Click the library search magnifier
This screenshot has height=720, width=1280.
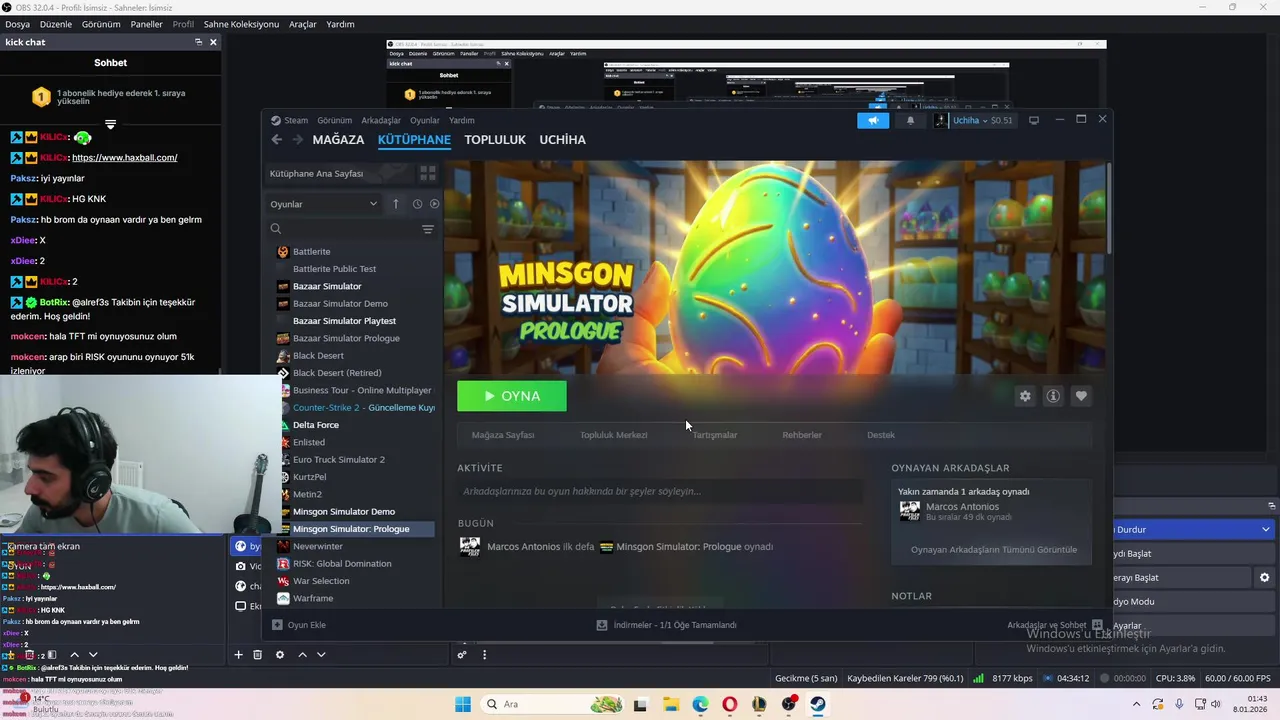(276, 229)
